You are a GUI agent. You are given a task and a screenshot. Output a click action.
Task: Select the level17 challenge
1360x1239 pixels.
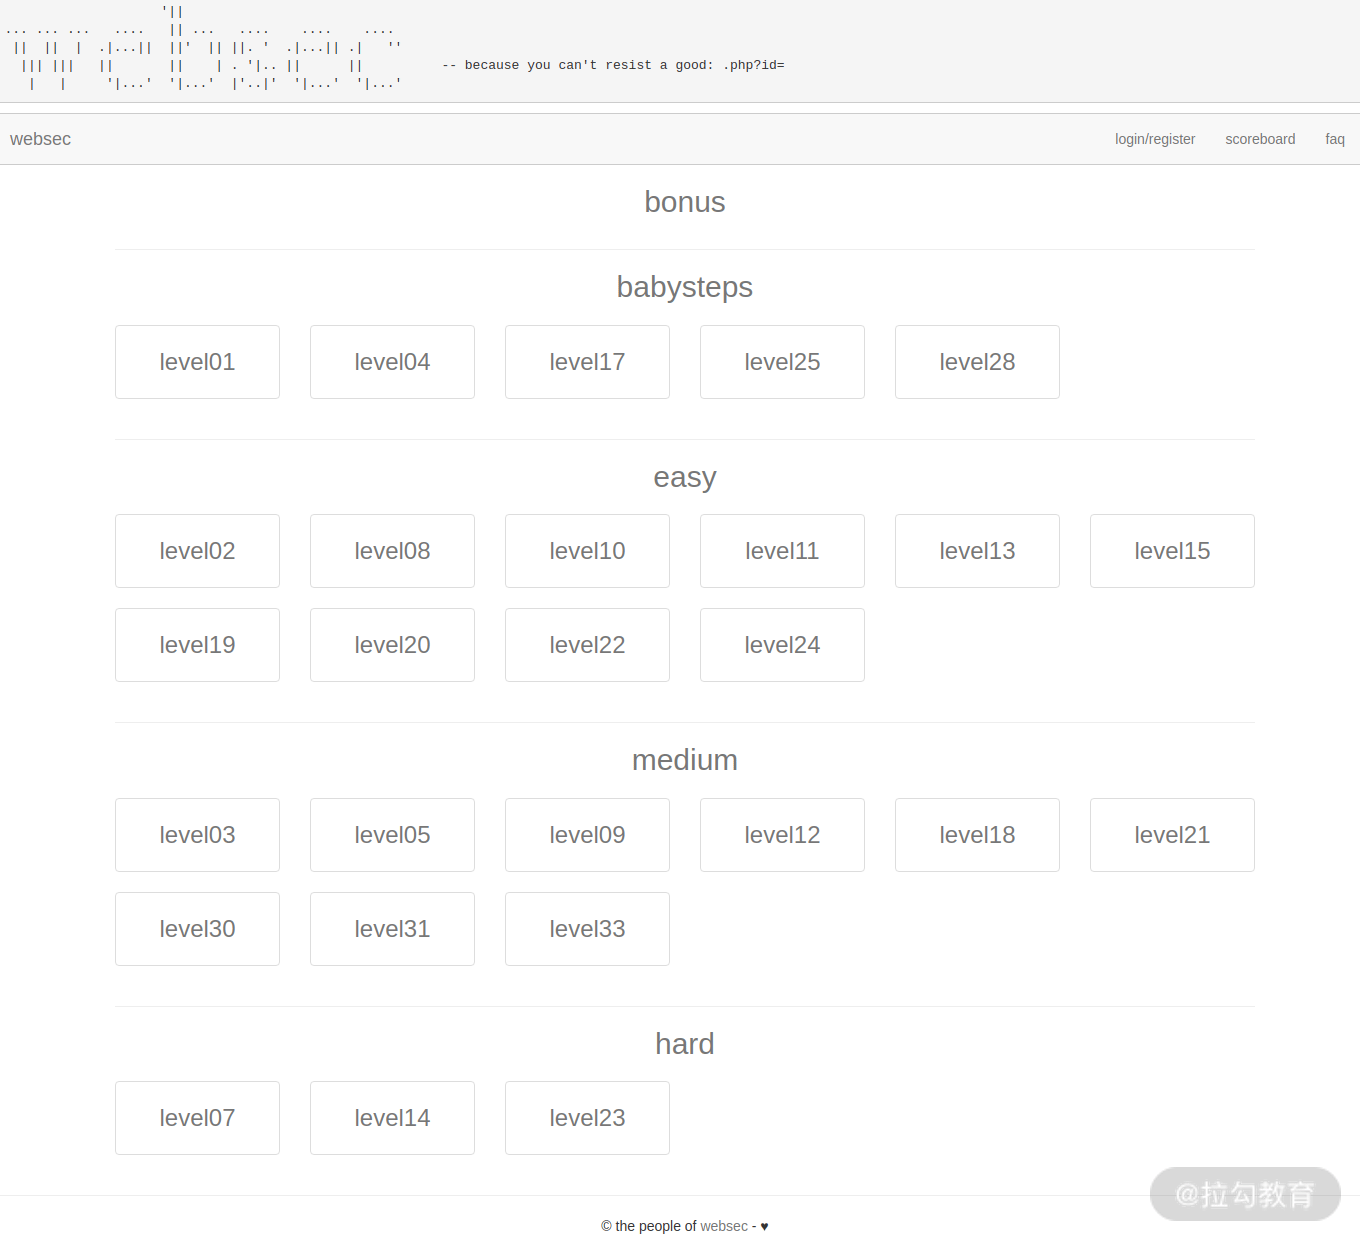pyautogui.click(x=587, y=362)
